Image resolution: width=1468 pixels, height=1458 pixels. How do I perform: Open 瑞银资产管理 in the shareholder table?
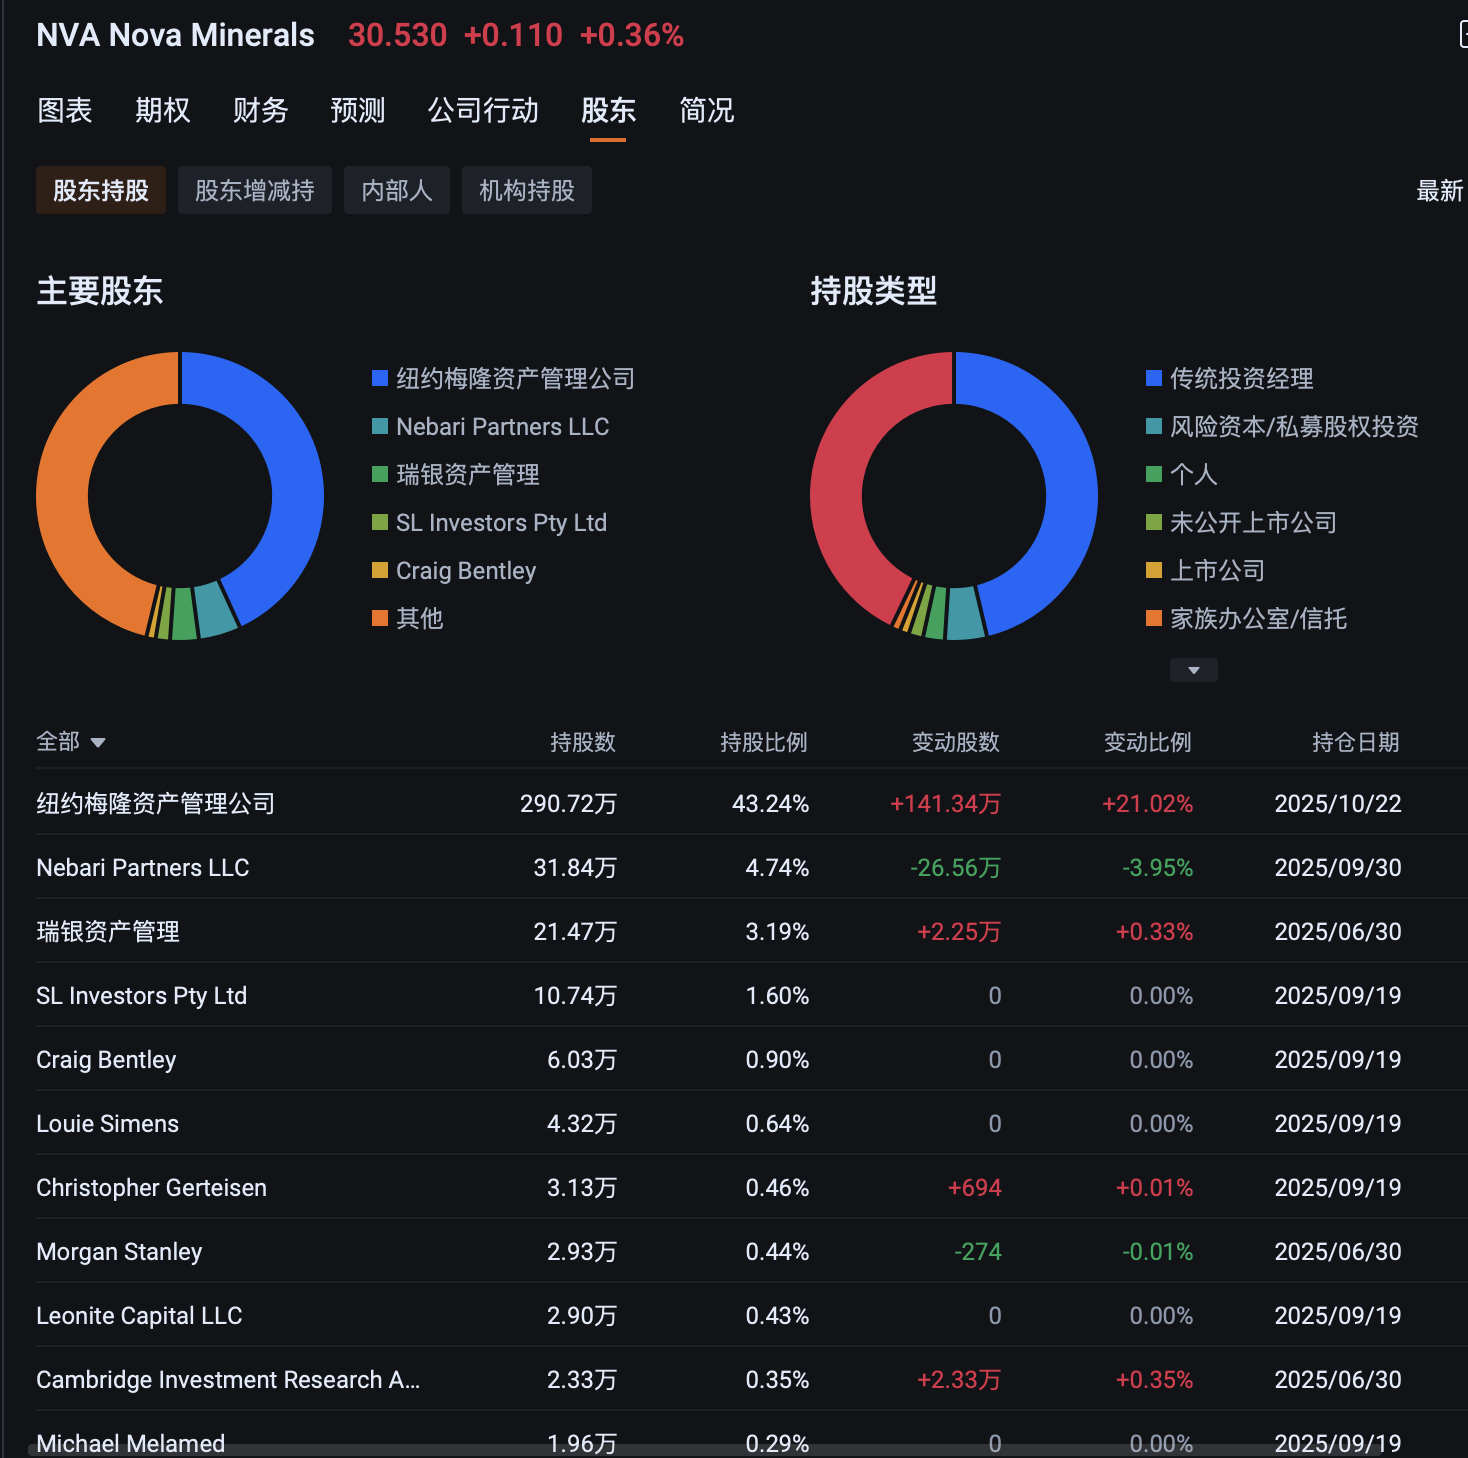108,931
